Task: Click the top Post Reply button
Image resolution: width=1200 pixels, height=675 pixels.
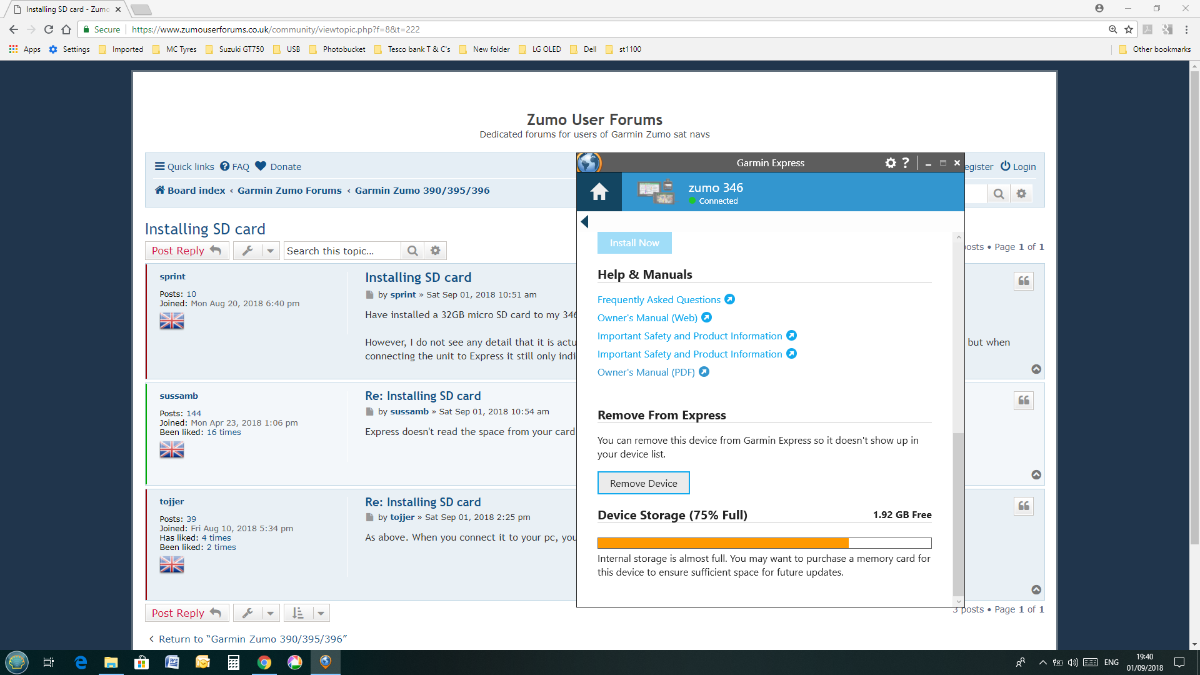Action: click(x=187, y=251)
